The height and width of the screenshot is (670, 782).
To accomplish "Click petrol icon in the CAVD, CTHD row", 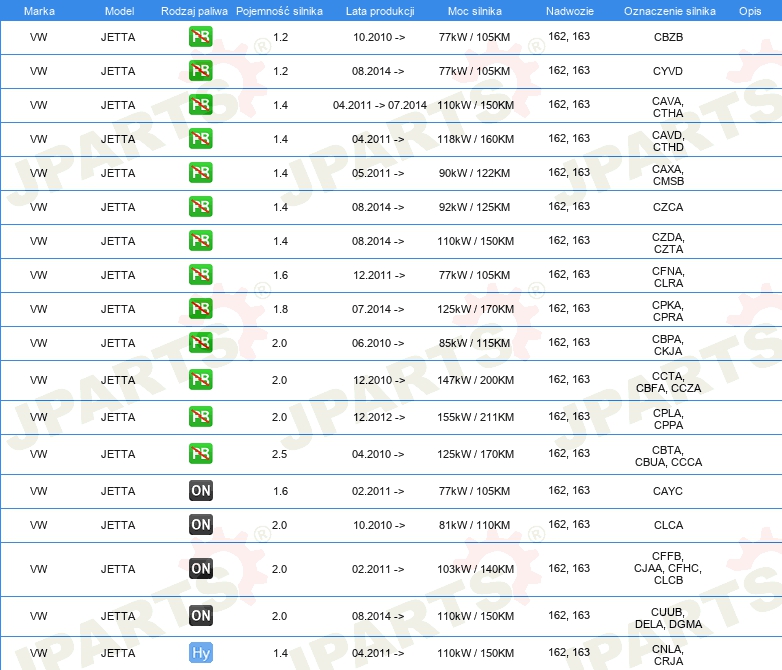I will 200,139.
